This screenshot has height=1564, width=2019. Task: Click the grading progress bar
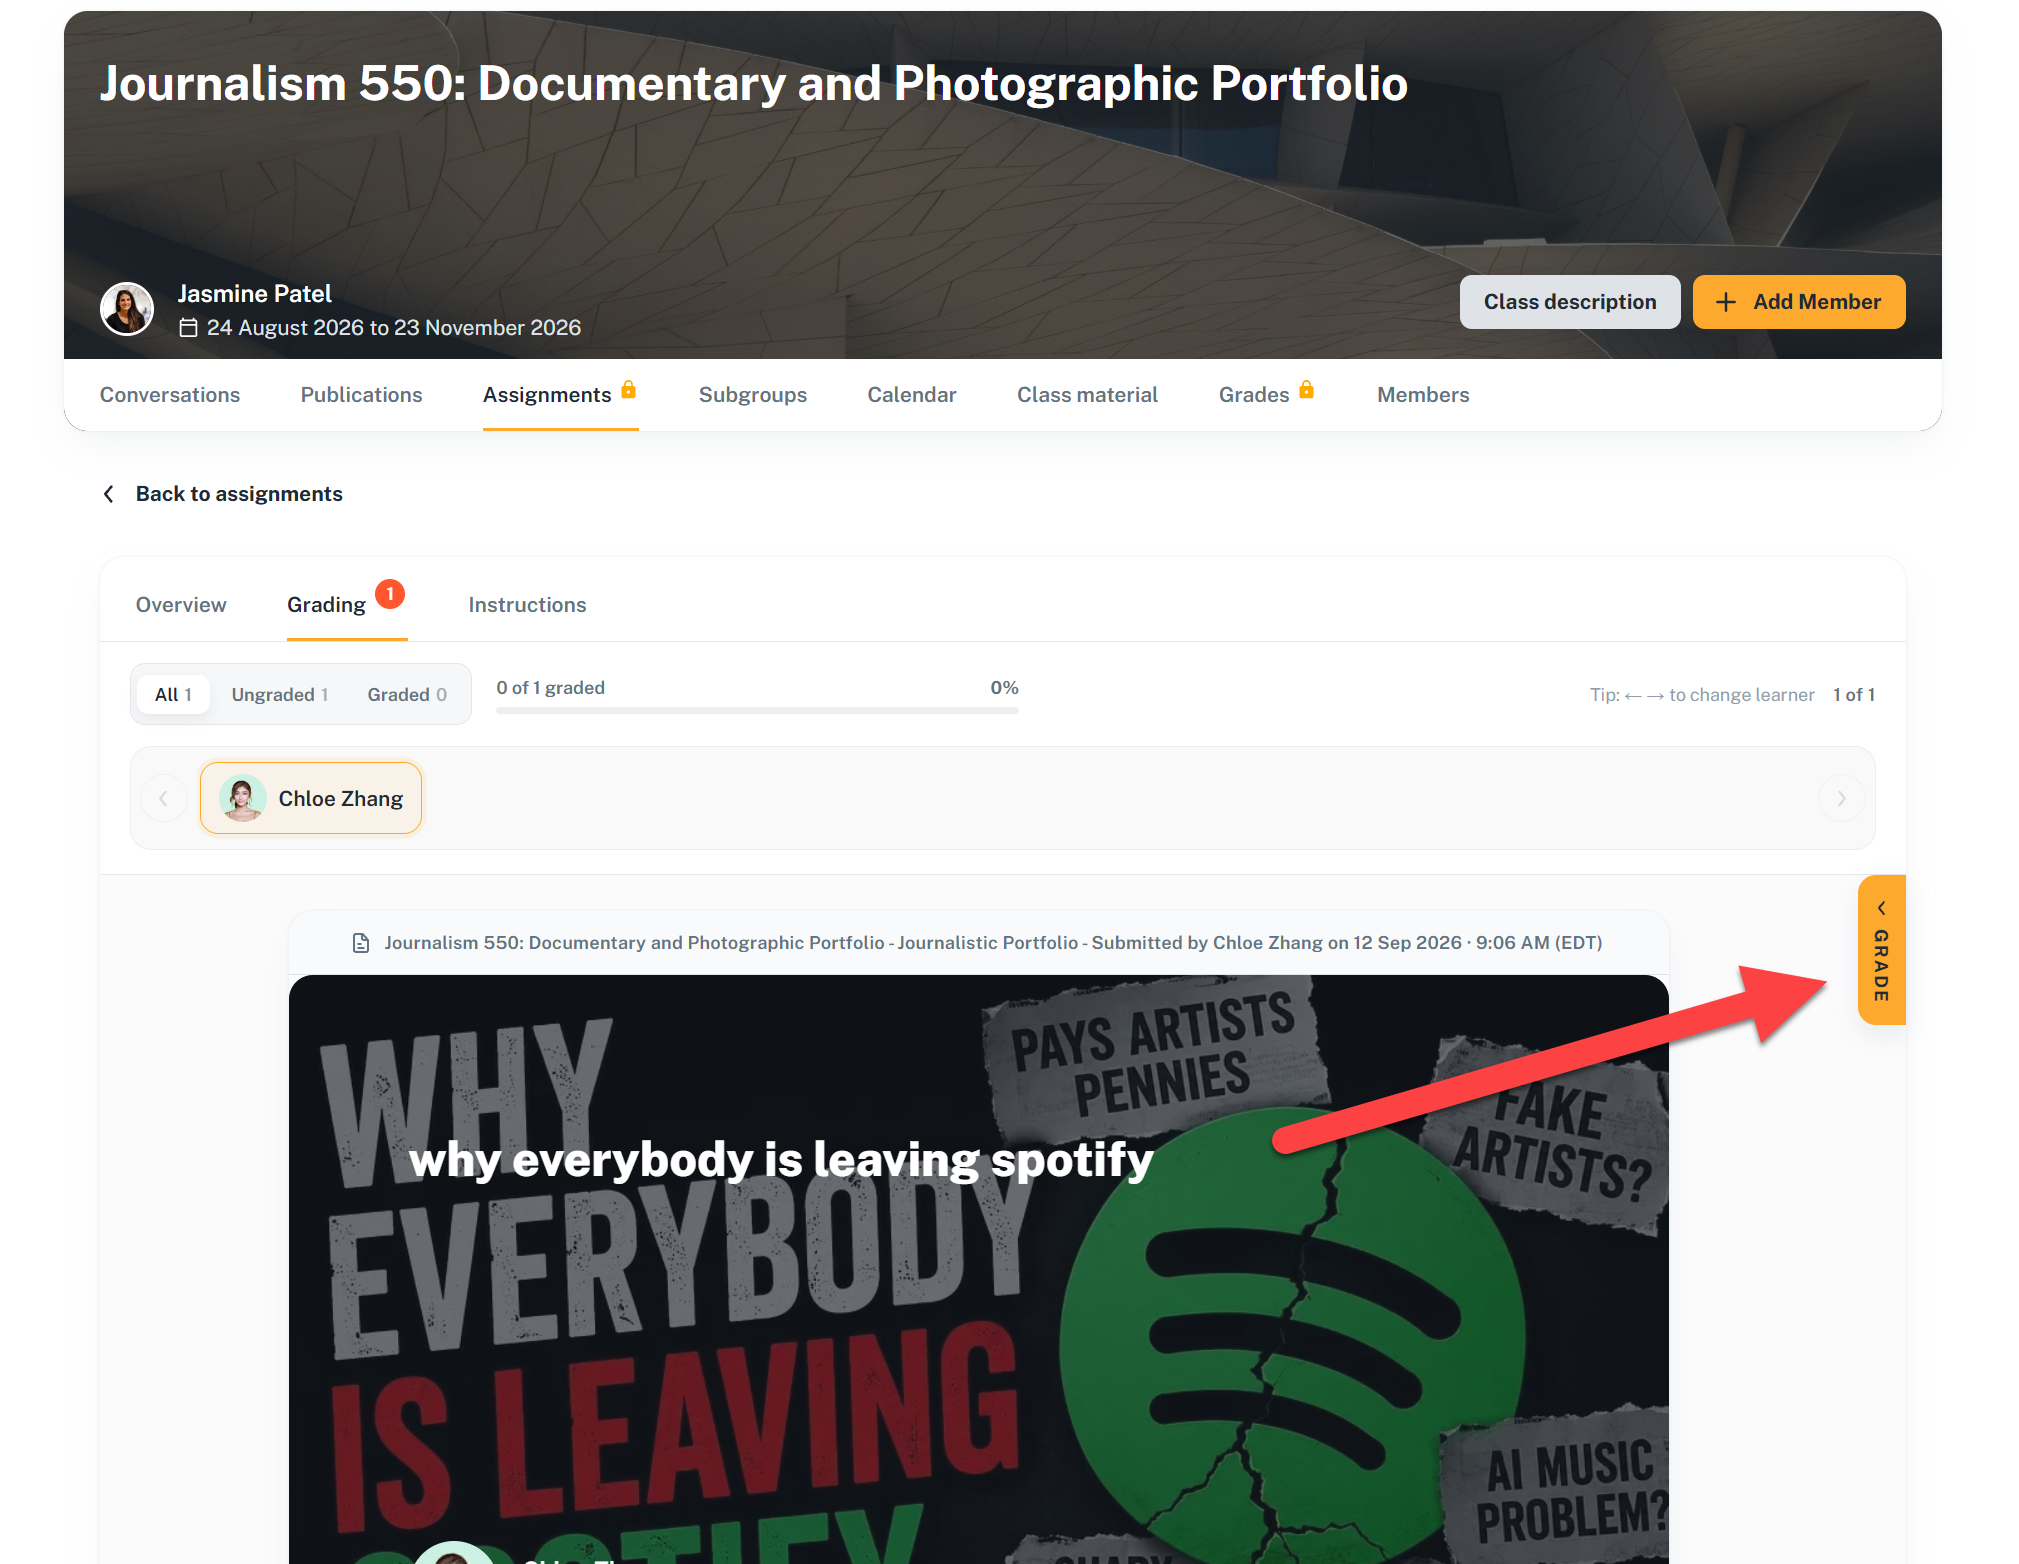pyautogui.click(x=757, y=710)
